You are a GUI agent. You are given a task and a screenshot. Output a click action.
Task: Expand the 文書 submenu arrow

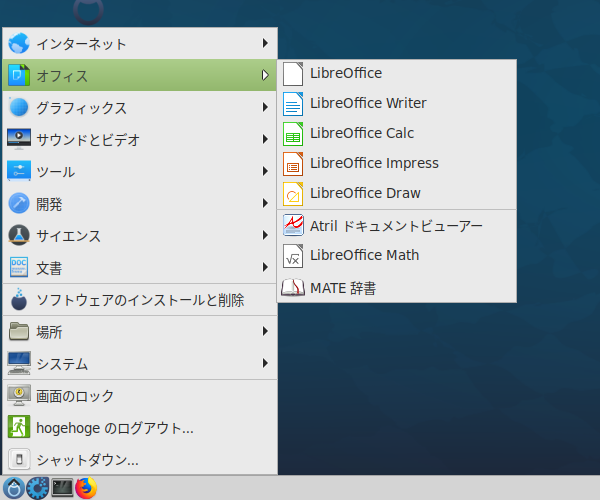coord(265,267)
